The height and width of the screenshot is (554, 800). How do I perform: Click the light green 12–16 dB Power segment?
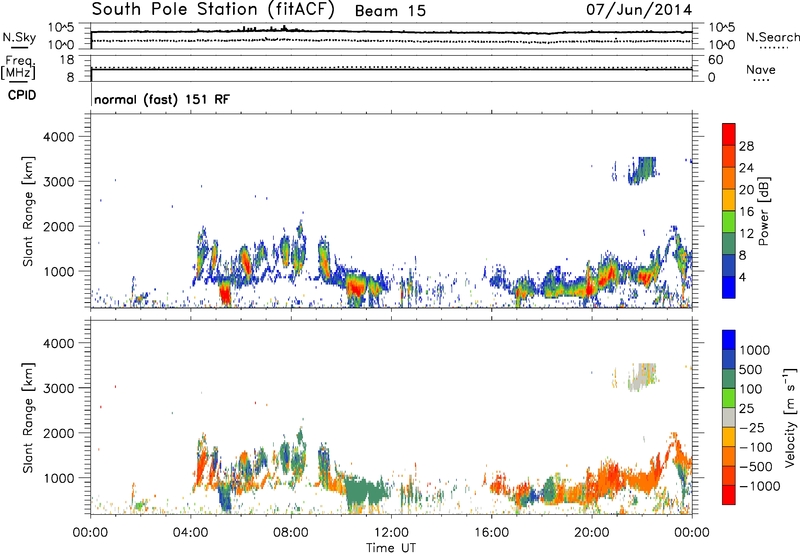coord(729,221)
